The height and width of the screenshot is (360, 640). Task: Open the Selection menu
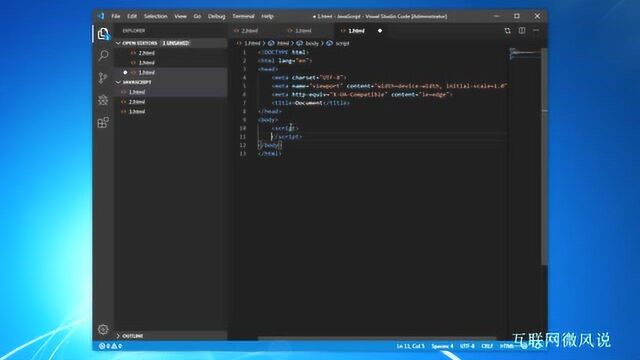coord(156,16)
